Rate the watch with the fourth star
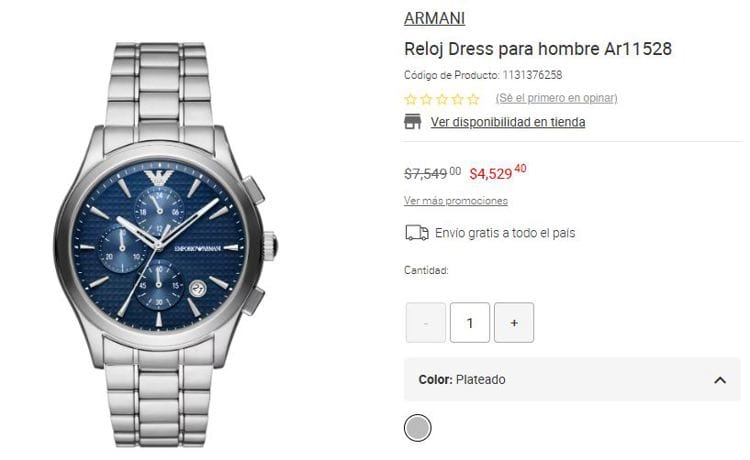 458,99
